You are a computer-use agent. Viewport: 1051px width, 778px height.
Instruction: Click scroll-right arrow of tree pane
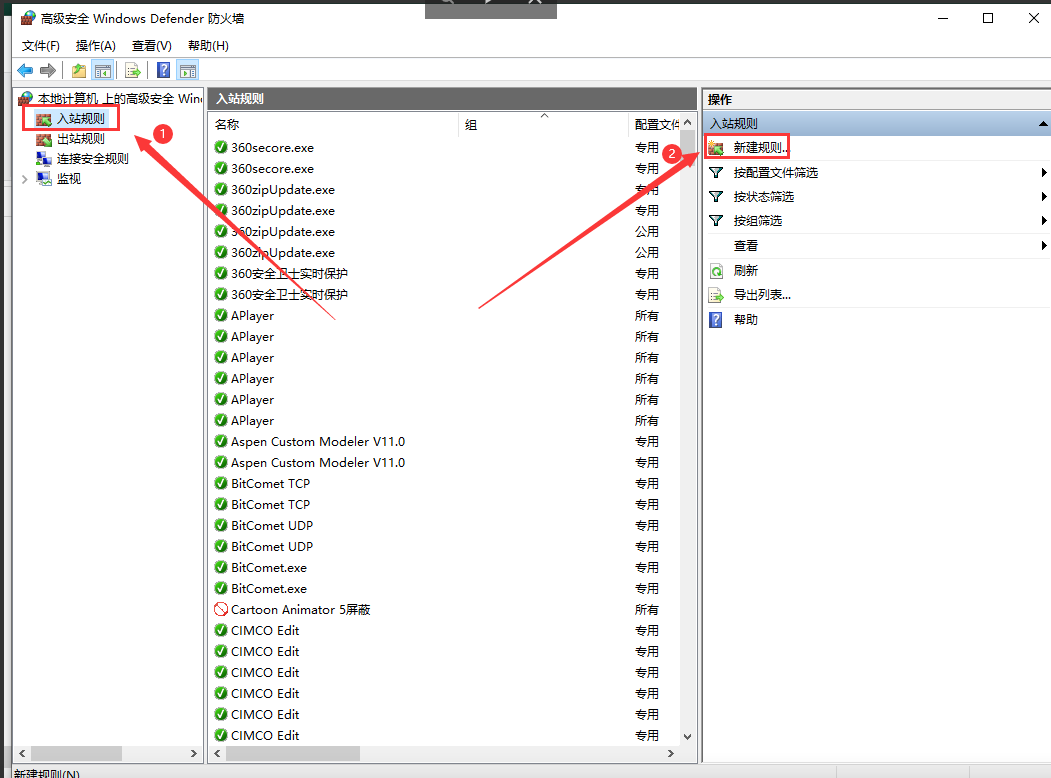coord(194,753)
